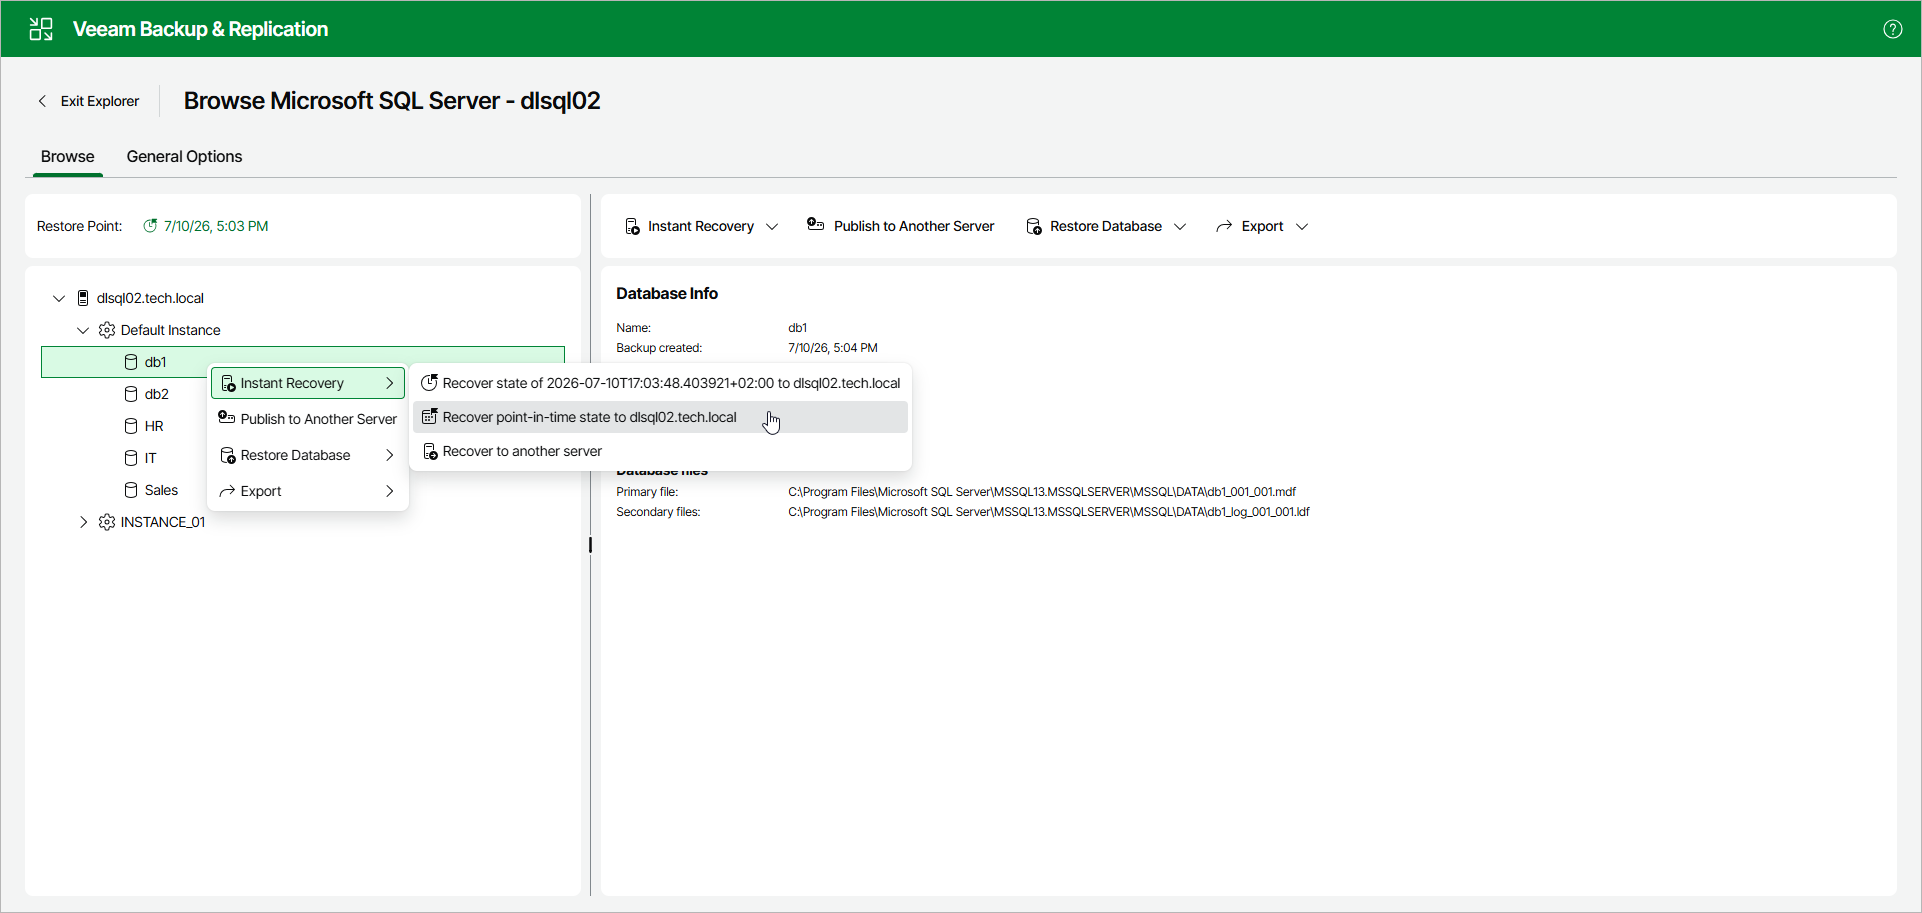Select the db1 tree item
The width and height of the screenshot is (1922, 913).
coord(303,362)
